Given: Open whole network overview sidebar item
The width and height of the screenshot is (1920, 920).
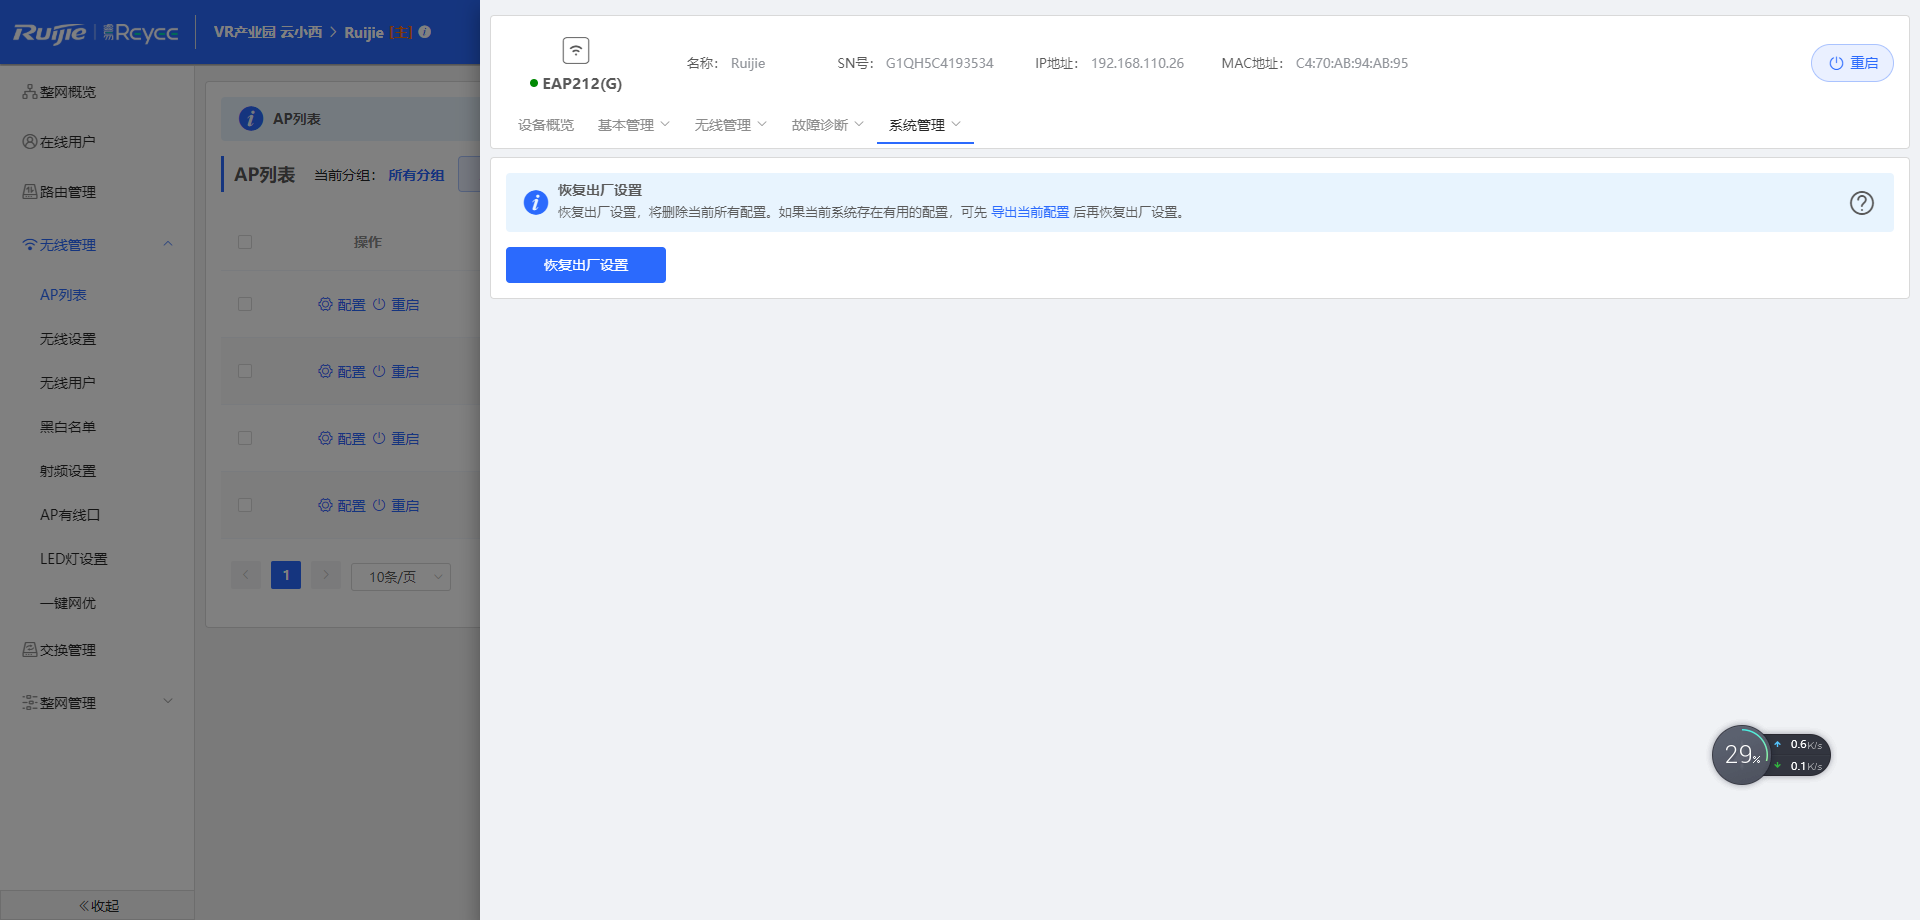Looking at the screenshot, I should click(67, 92).
